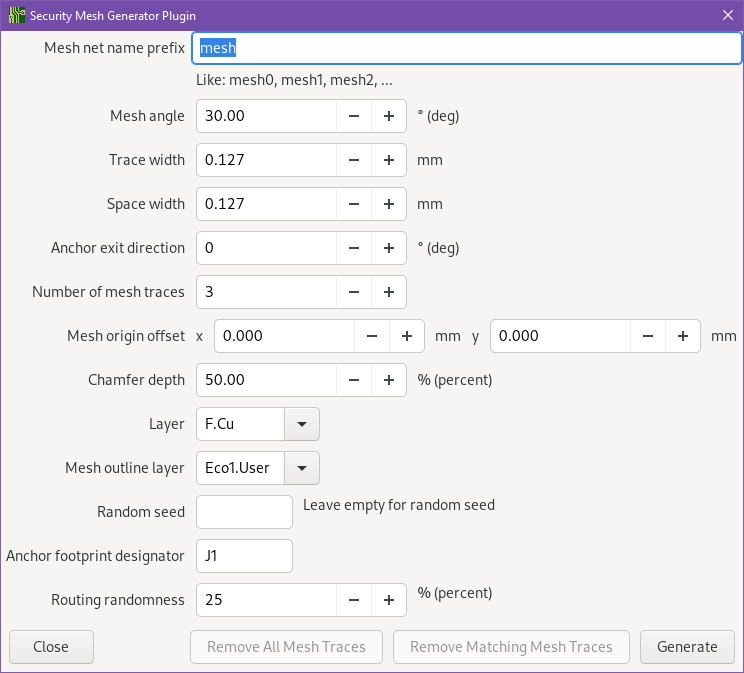Image resolution: width=744 pixels, height=673 pixels.
Task: Open the Layer dropdown showing F.Cu
Action: (x=302, y=424)
